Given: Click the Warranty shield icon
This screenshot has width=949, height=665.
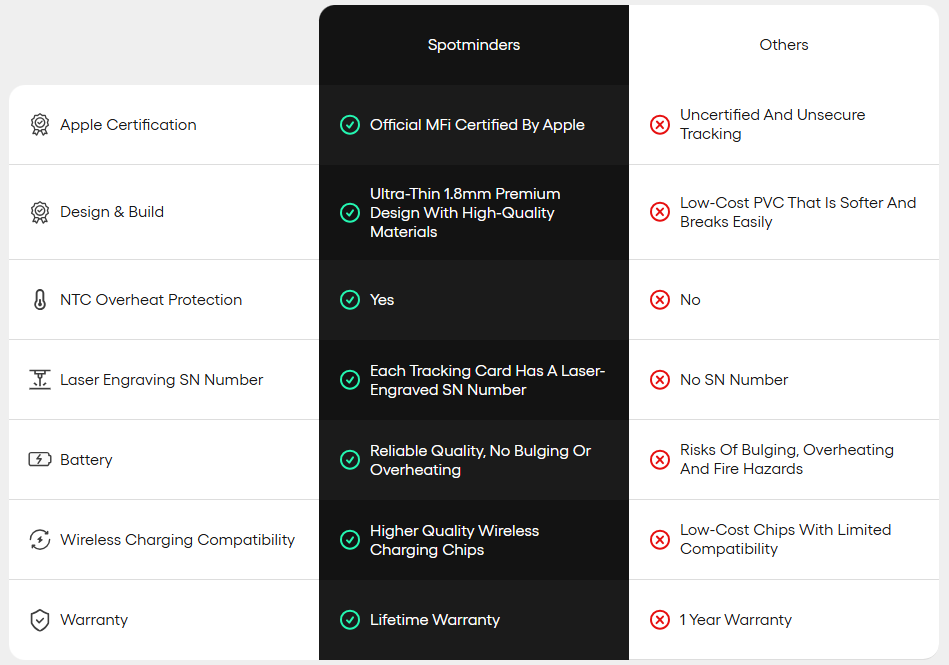Looking at the screenshot, I should point(40,620).
